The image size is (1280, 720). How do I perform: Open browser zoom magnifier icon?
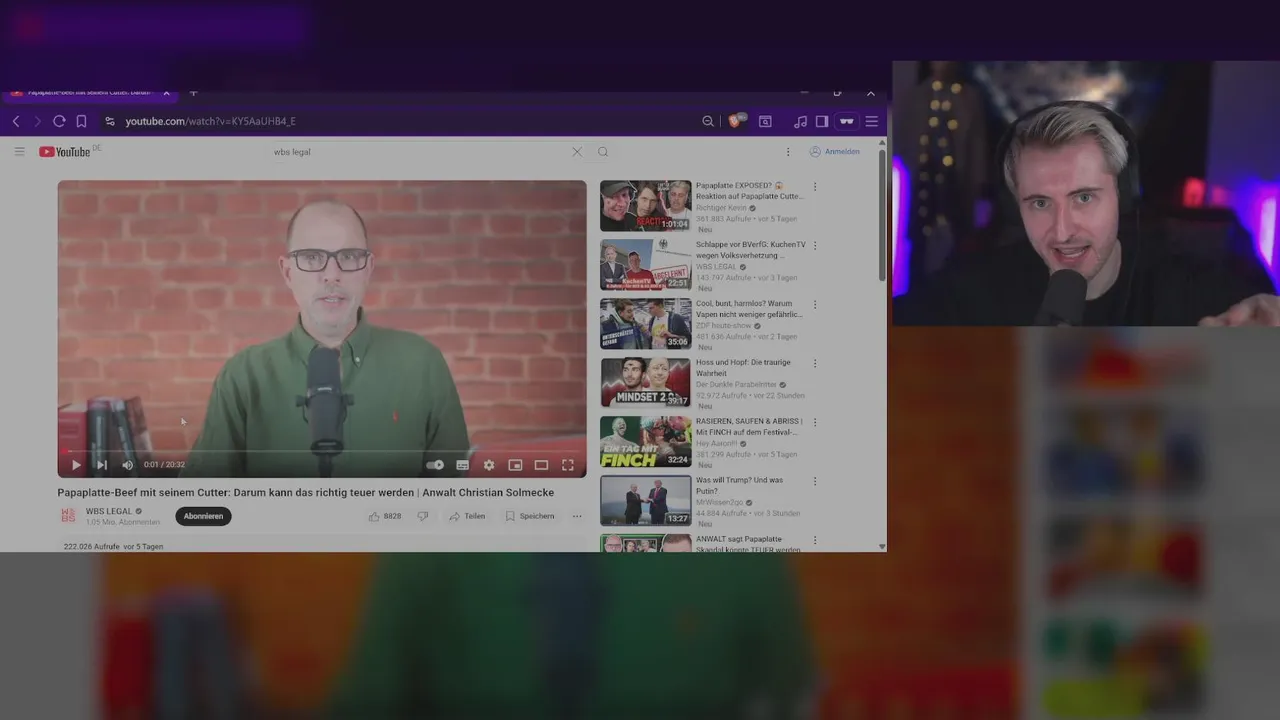click(x=708, y=121)
